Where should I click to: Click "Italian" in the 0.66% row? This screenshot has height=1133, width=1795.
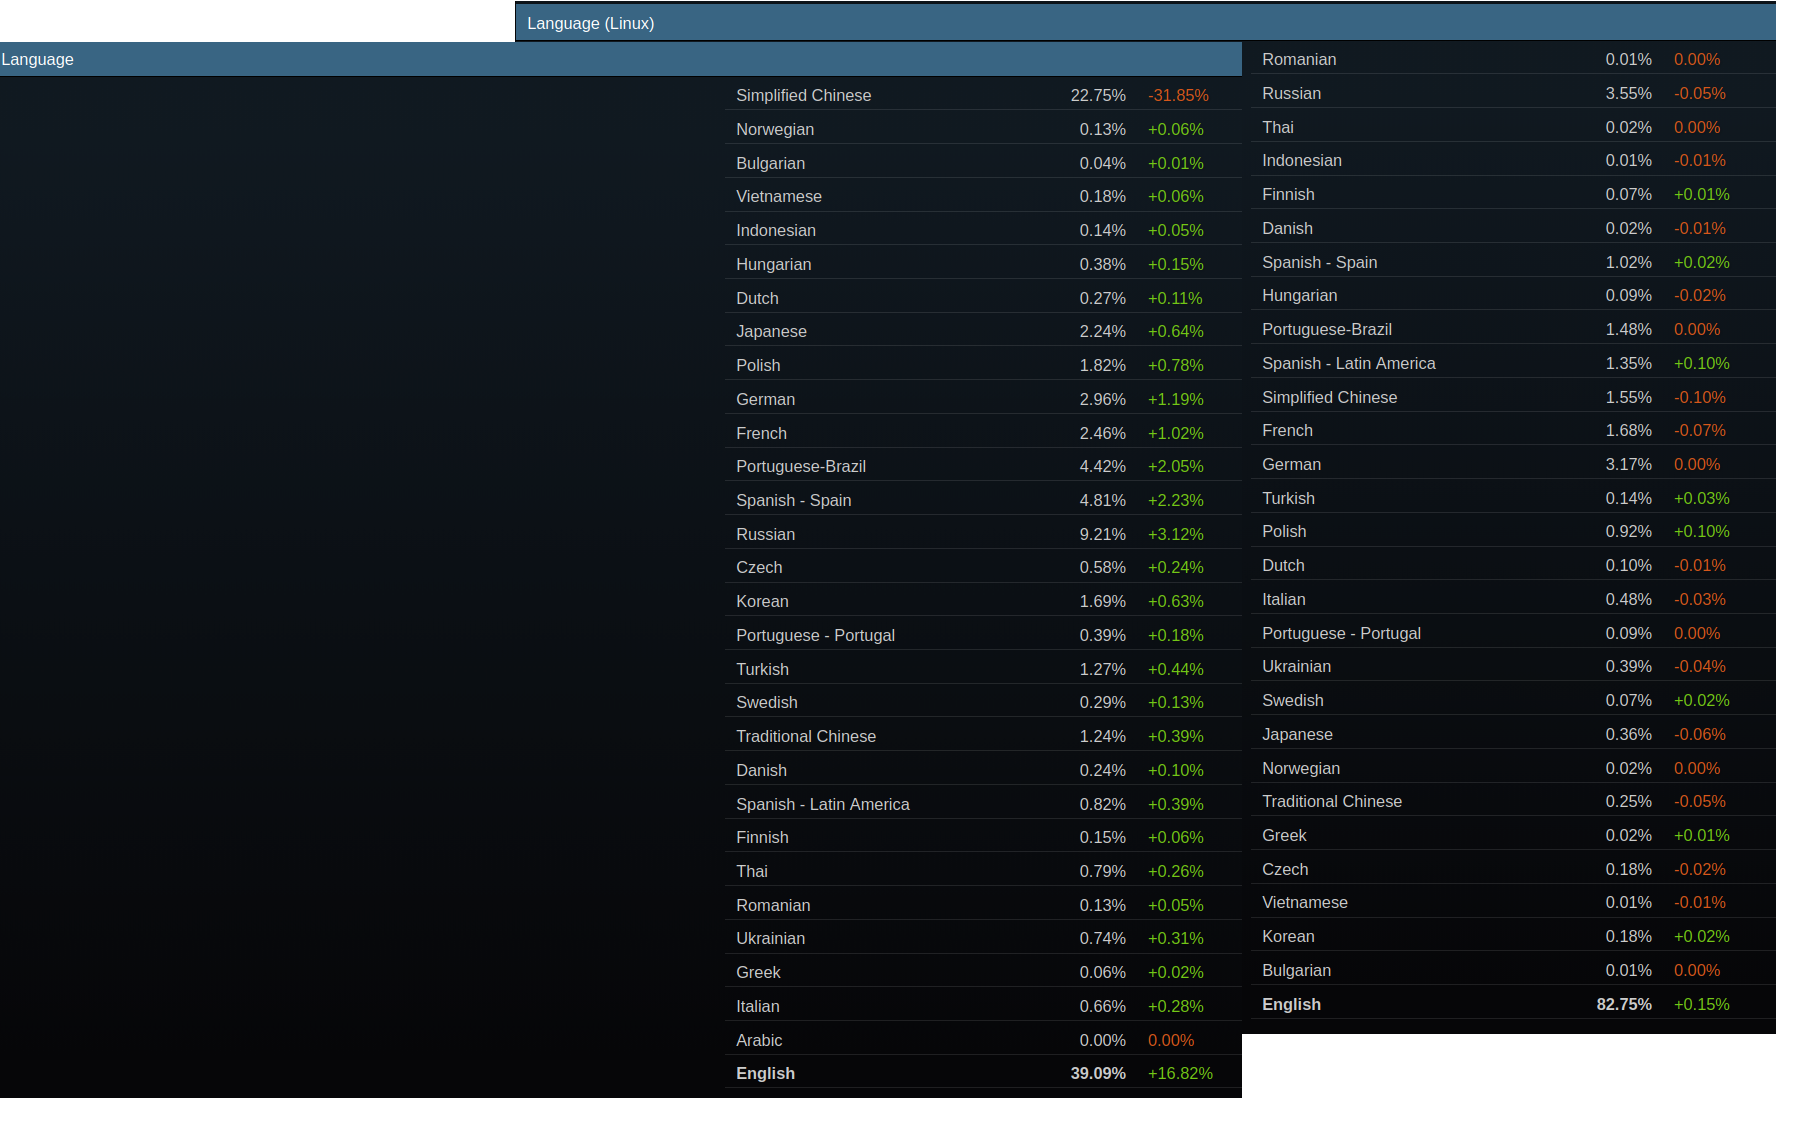757,1006
